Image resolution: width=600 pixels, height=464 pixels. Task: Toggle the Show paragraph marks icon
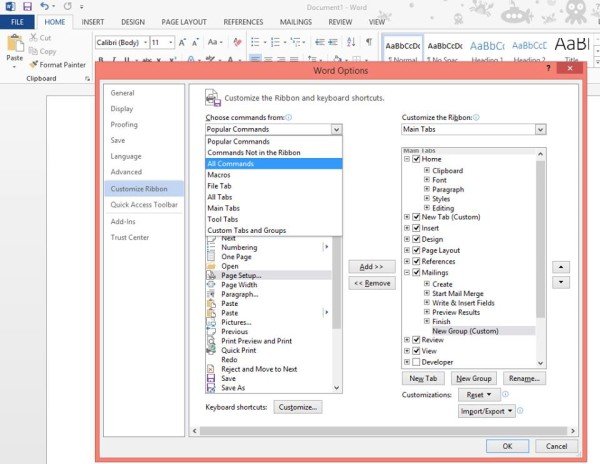click(x=368, y=42)
